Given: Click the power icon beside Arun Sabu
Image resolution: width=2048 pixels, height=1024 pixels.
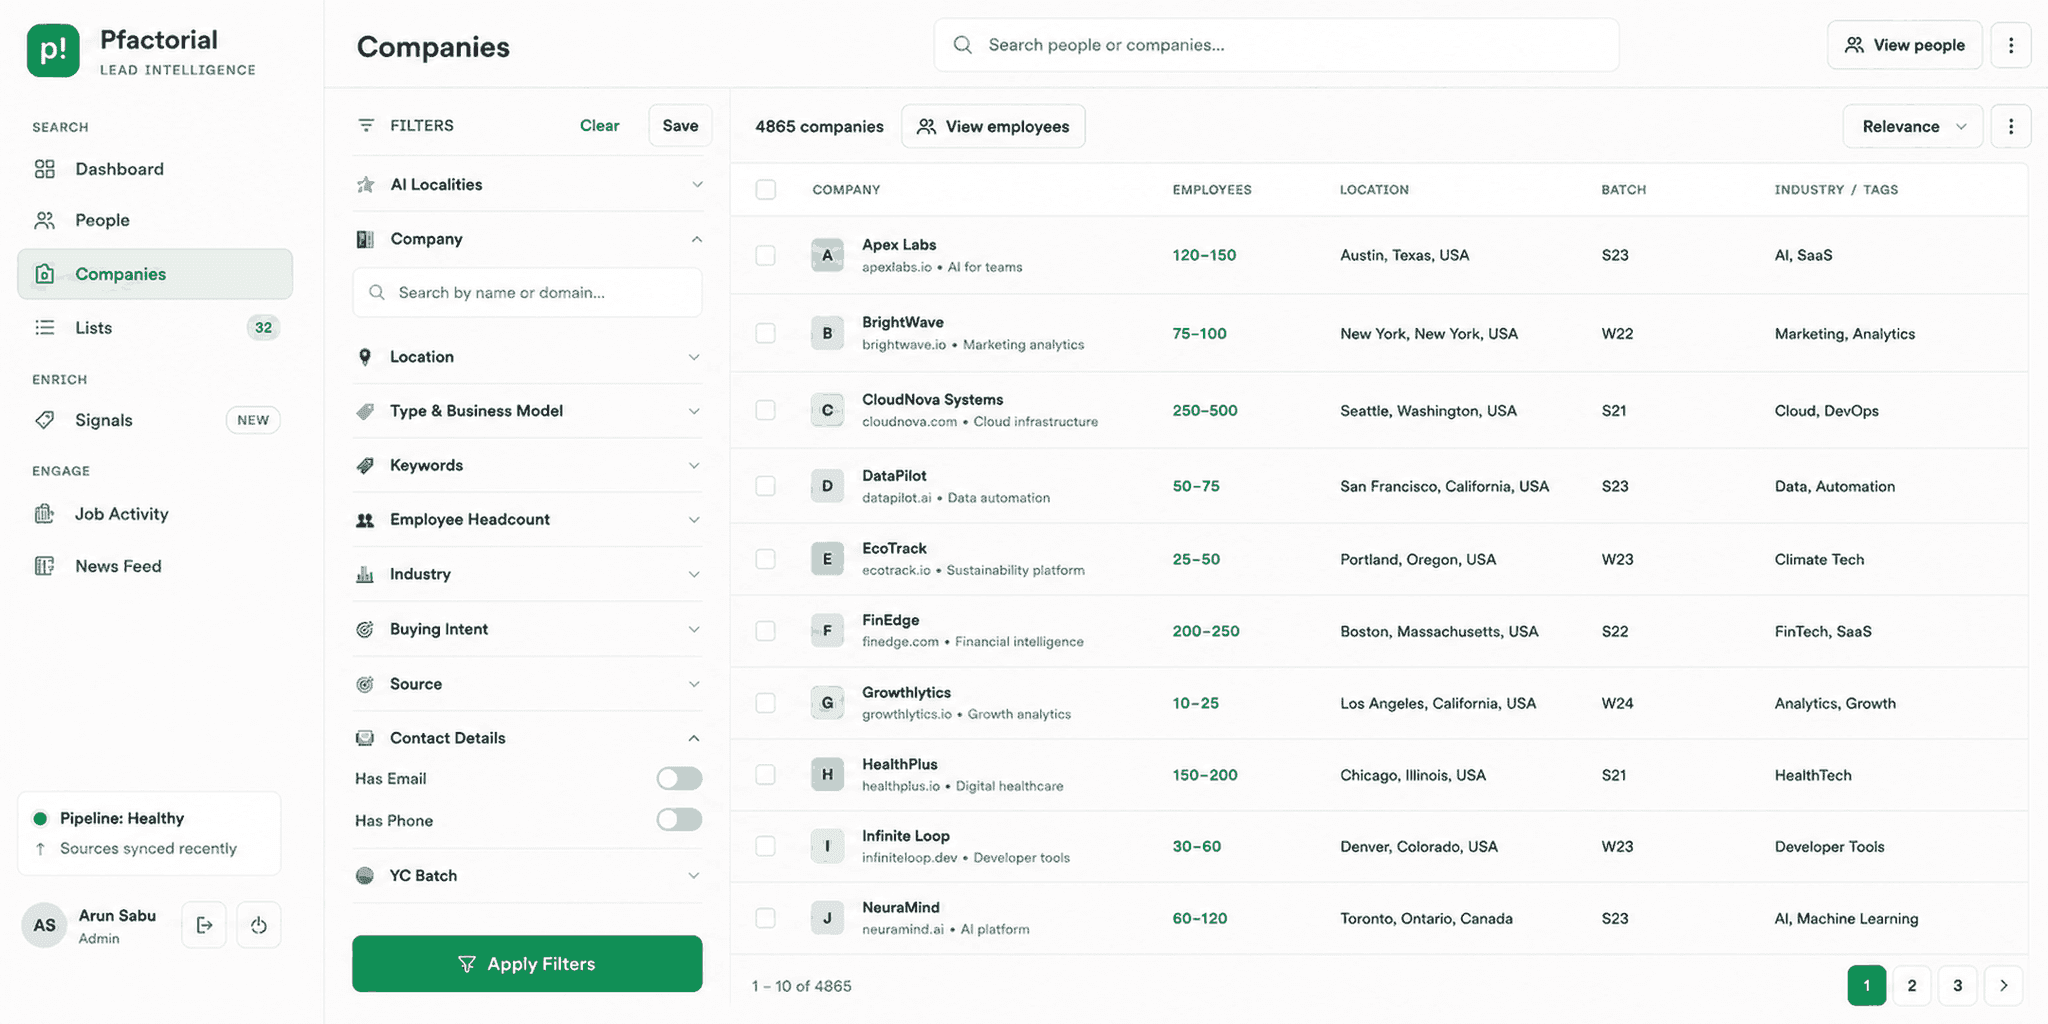Looking at the screenshot, I should coord(259,925).
